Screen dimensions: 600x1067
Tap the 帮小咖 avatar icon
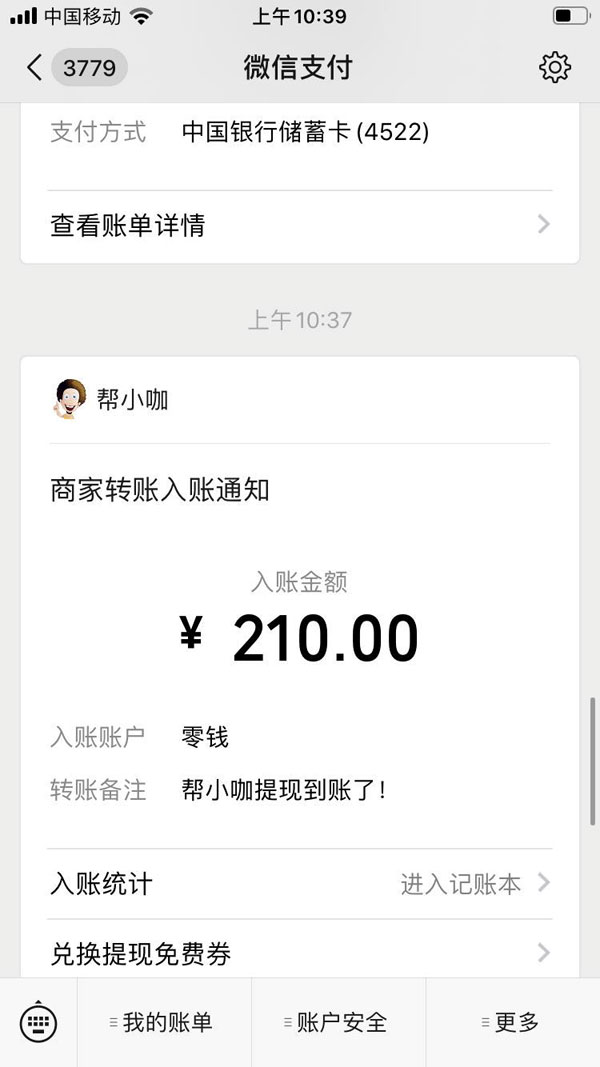[70, 399]
